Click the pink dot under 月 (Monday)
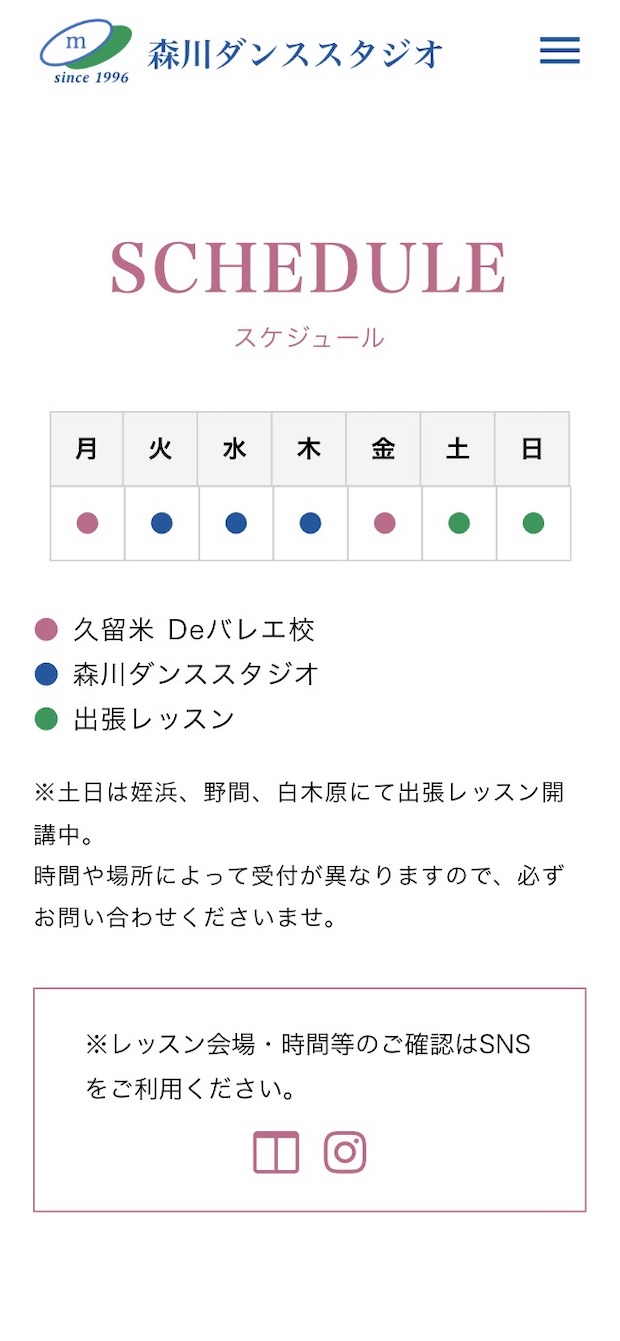 (86, 522)
